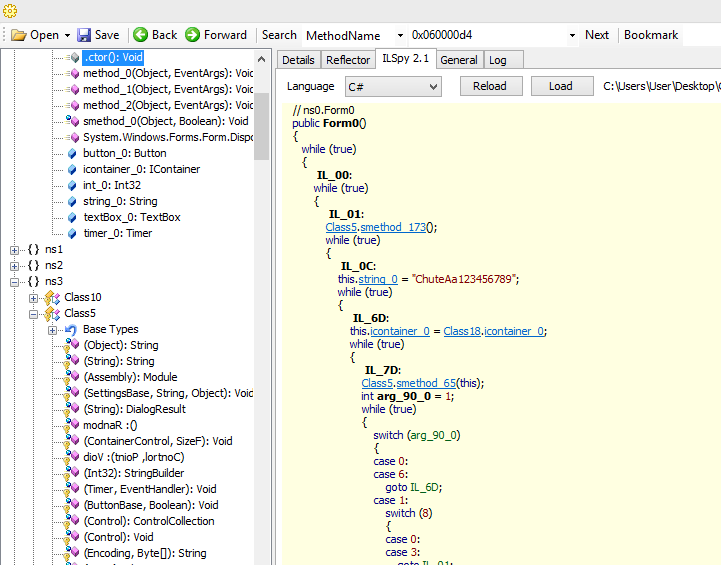This screenshot has width=721, height=565.
Task: Click the .ctor() constructor method icon
Action: point(73,57)
